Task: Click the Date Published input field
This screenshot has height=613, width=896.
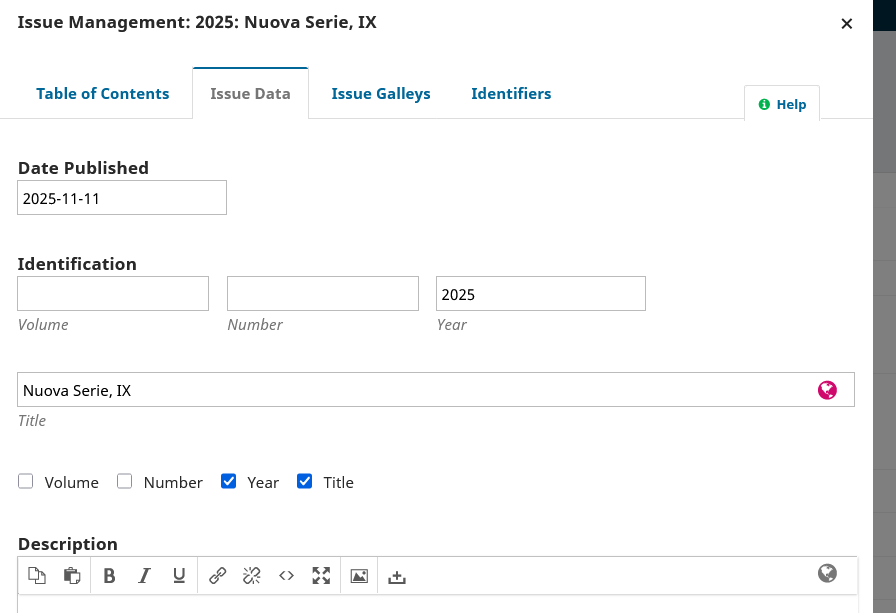Action: [x=122, y=198]
